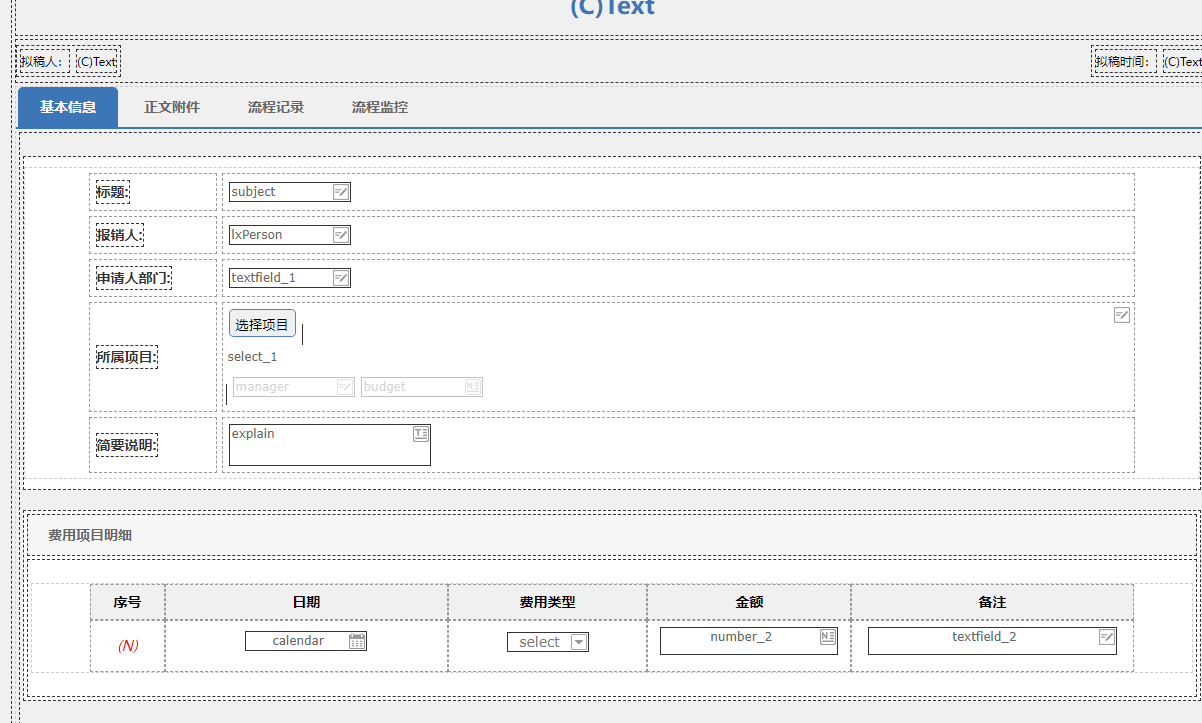The width and height of the screenshot is (1202, 723).
Task: Select the 所属项目 label
Action: point(127,357)
